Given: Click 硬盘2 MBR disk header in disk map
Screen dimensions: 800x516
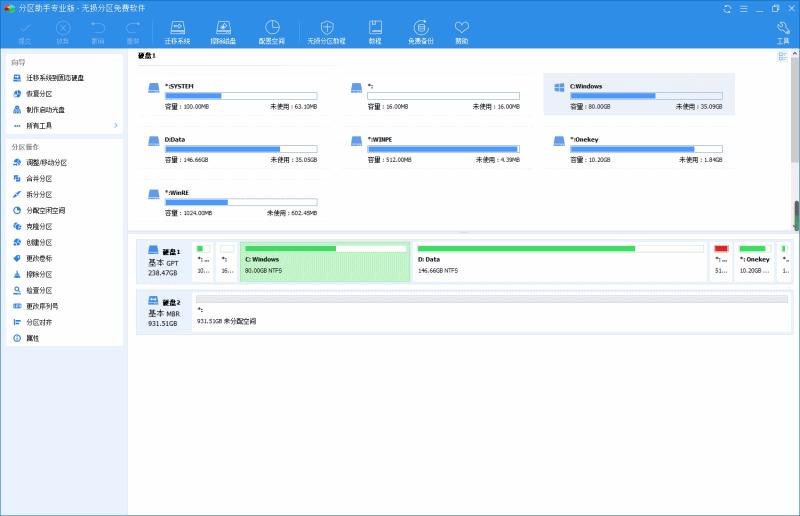Looking at the screenshot, I should pos(164,312).
